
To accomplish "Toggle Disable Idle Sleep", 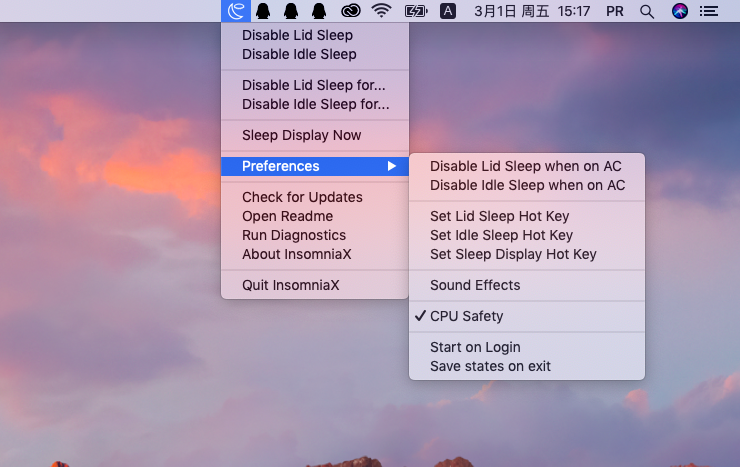I will pos(315,54).
